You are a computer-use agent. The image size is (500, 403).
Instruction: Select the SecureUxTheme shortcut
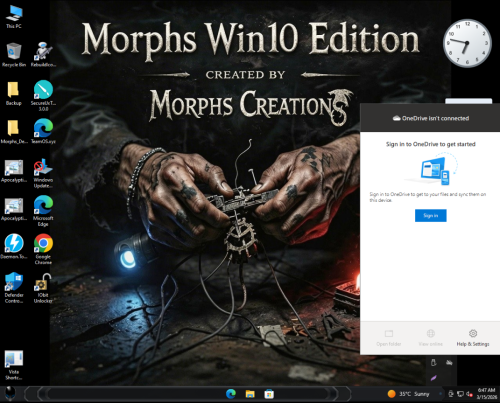[43, 96]
